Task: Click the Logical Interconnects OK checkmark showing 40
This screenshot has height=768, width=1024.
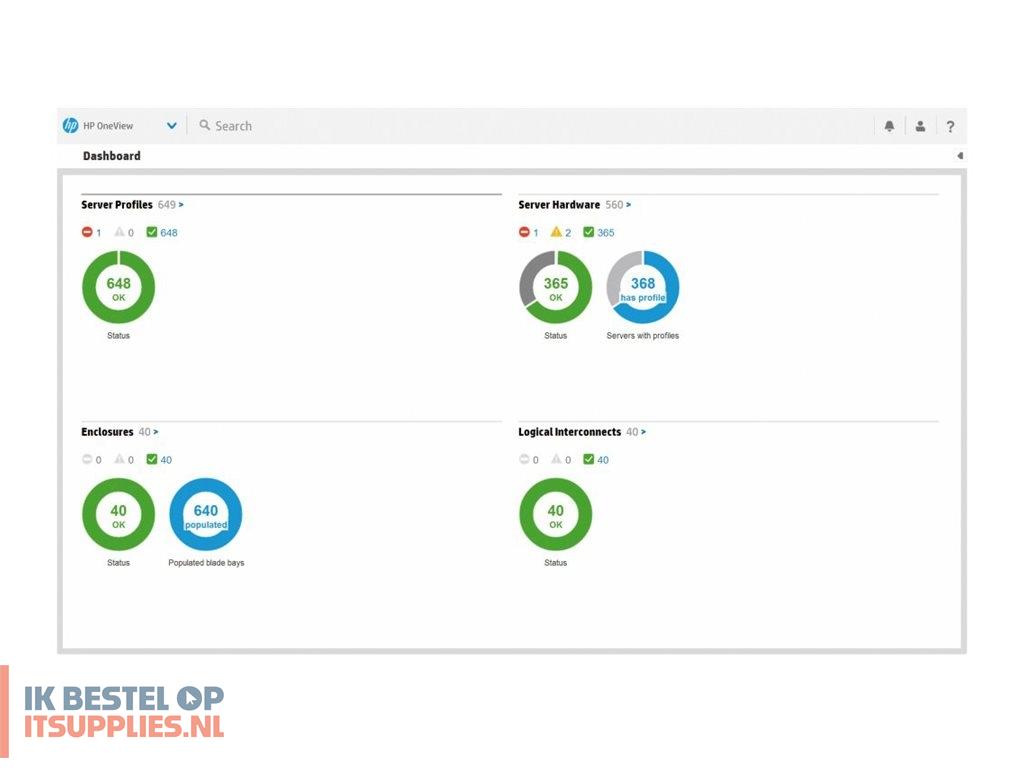Action: [588, 459]
